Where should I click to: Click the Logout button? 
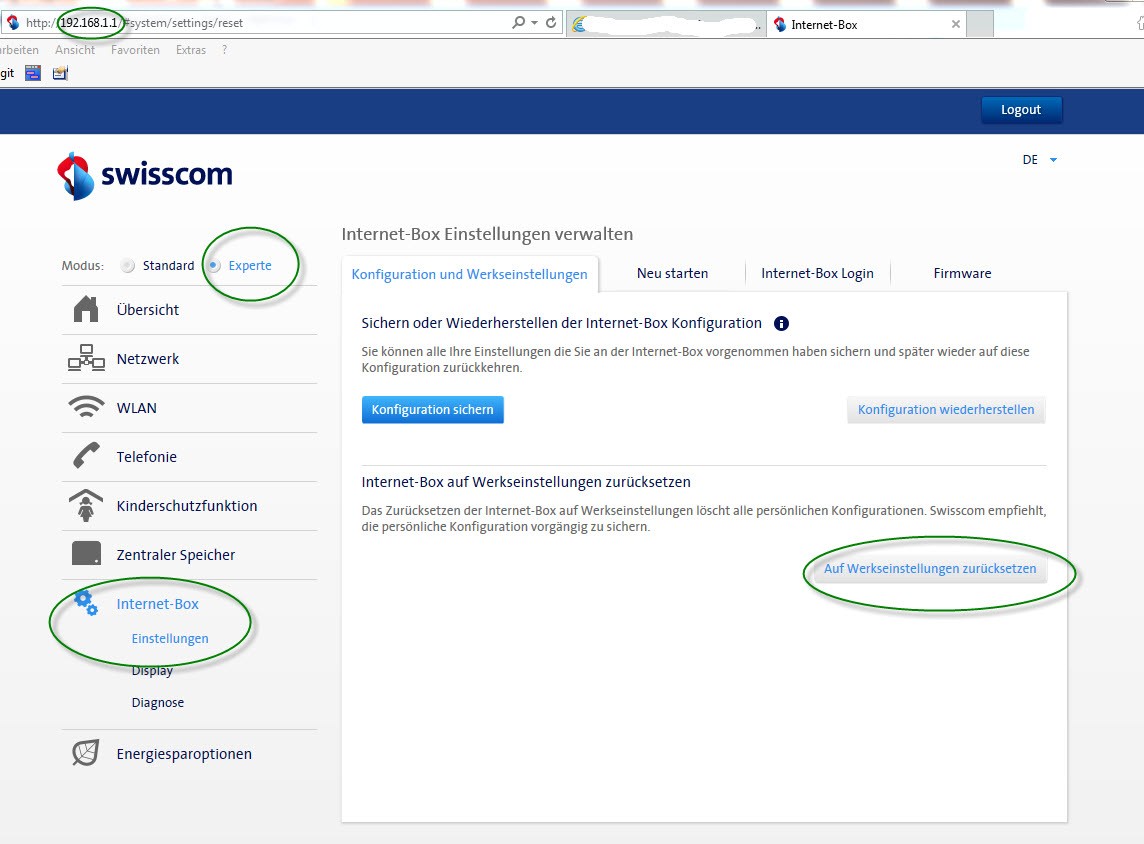click(x=1021, y=110)
